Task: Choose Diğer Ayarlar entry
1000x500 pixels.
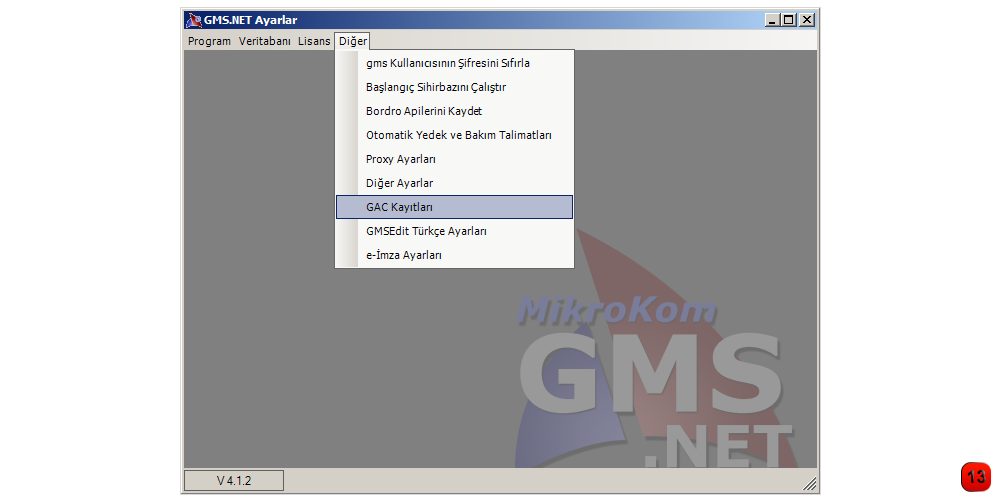Action: (x=454, y=183)
